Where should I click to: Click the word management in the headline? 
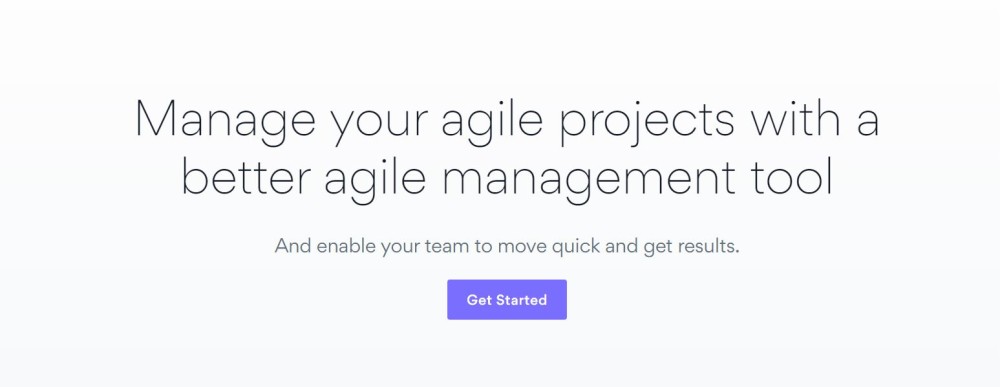pos(589,179)
